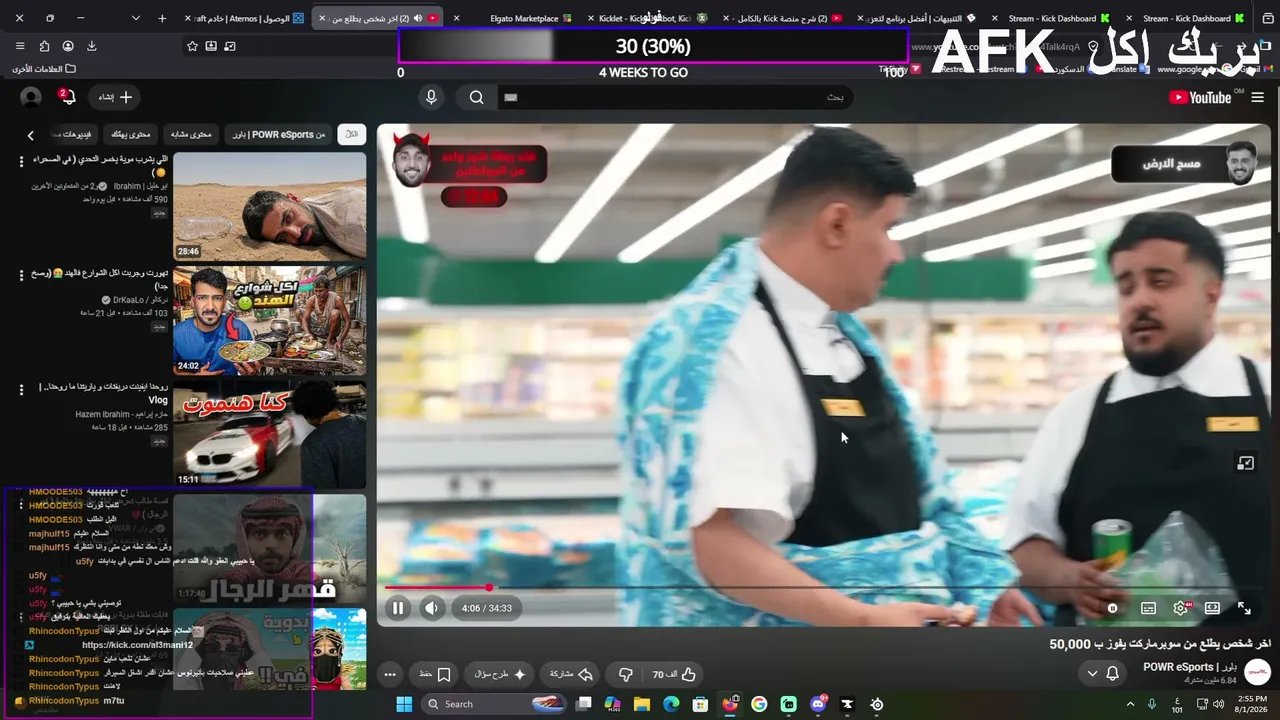The height and width of the screenshot is (720, 1280).
Task: Select 'محتوى يهمّك' filter chip
Action: point(131,134)
